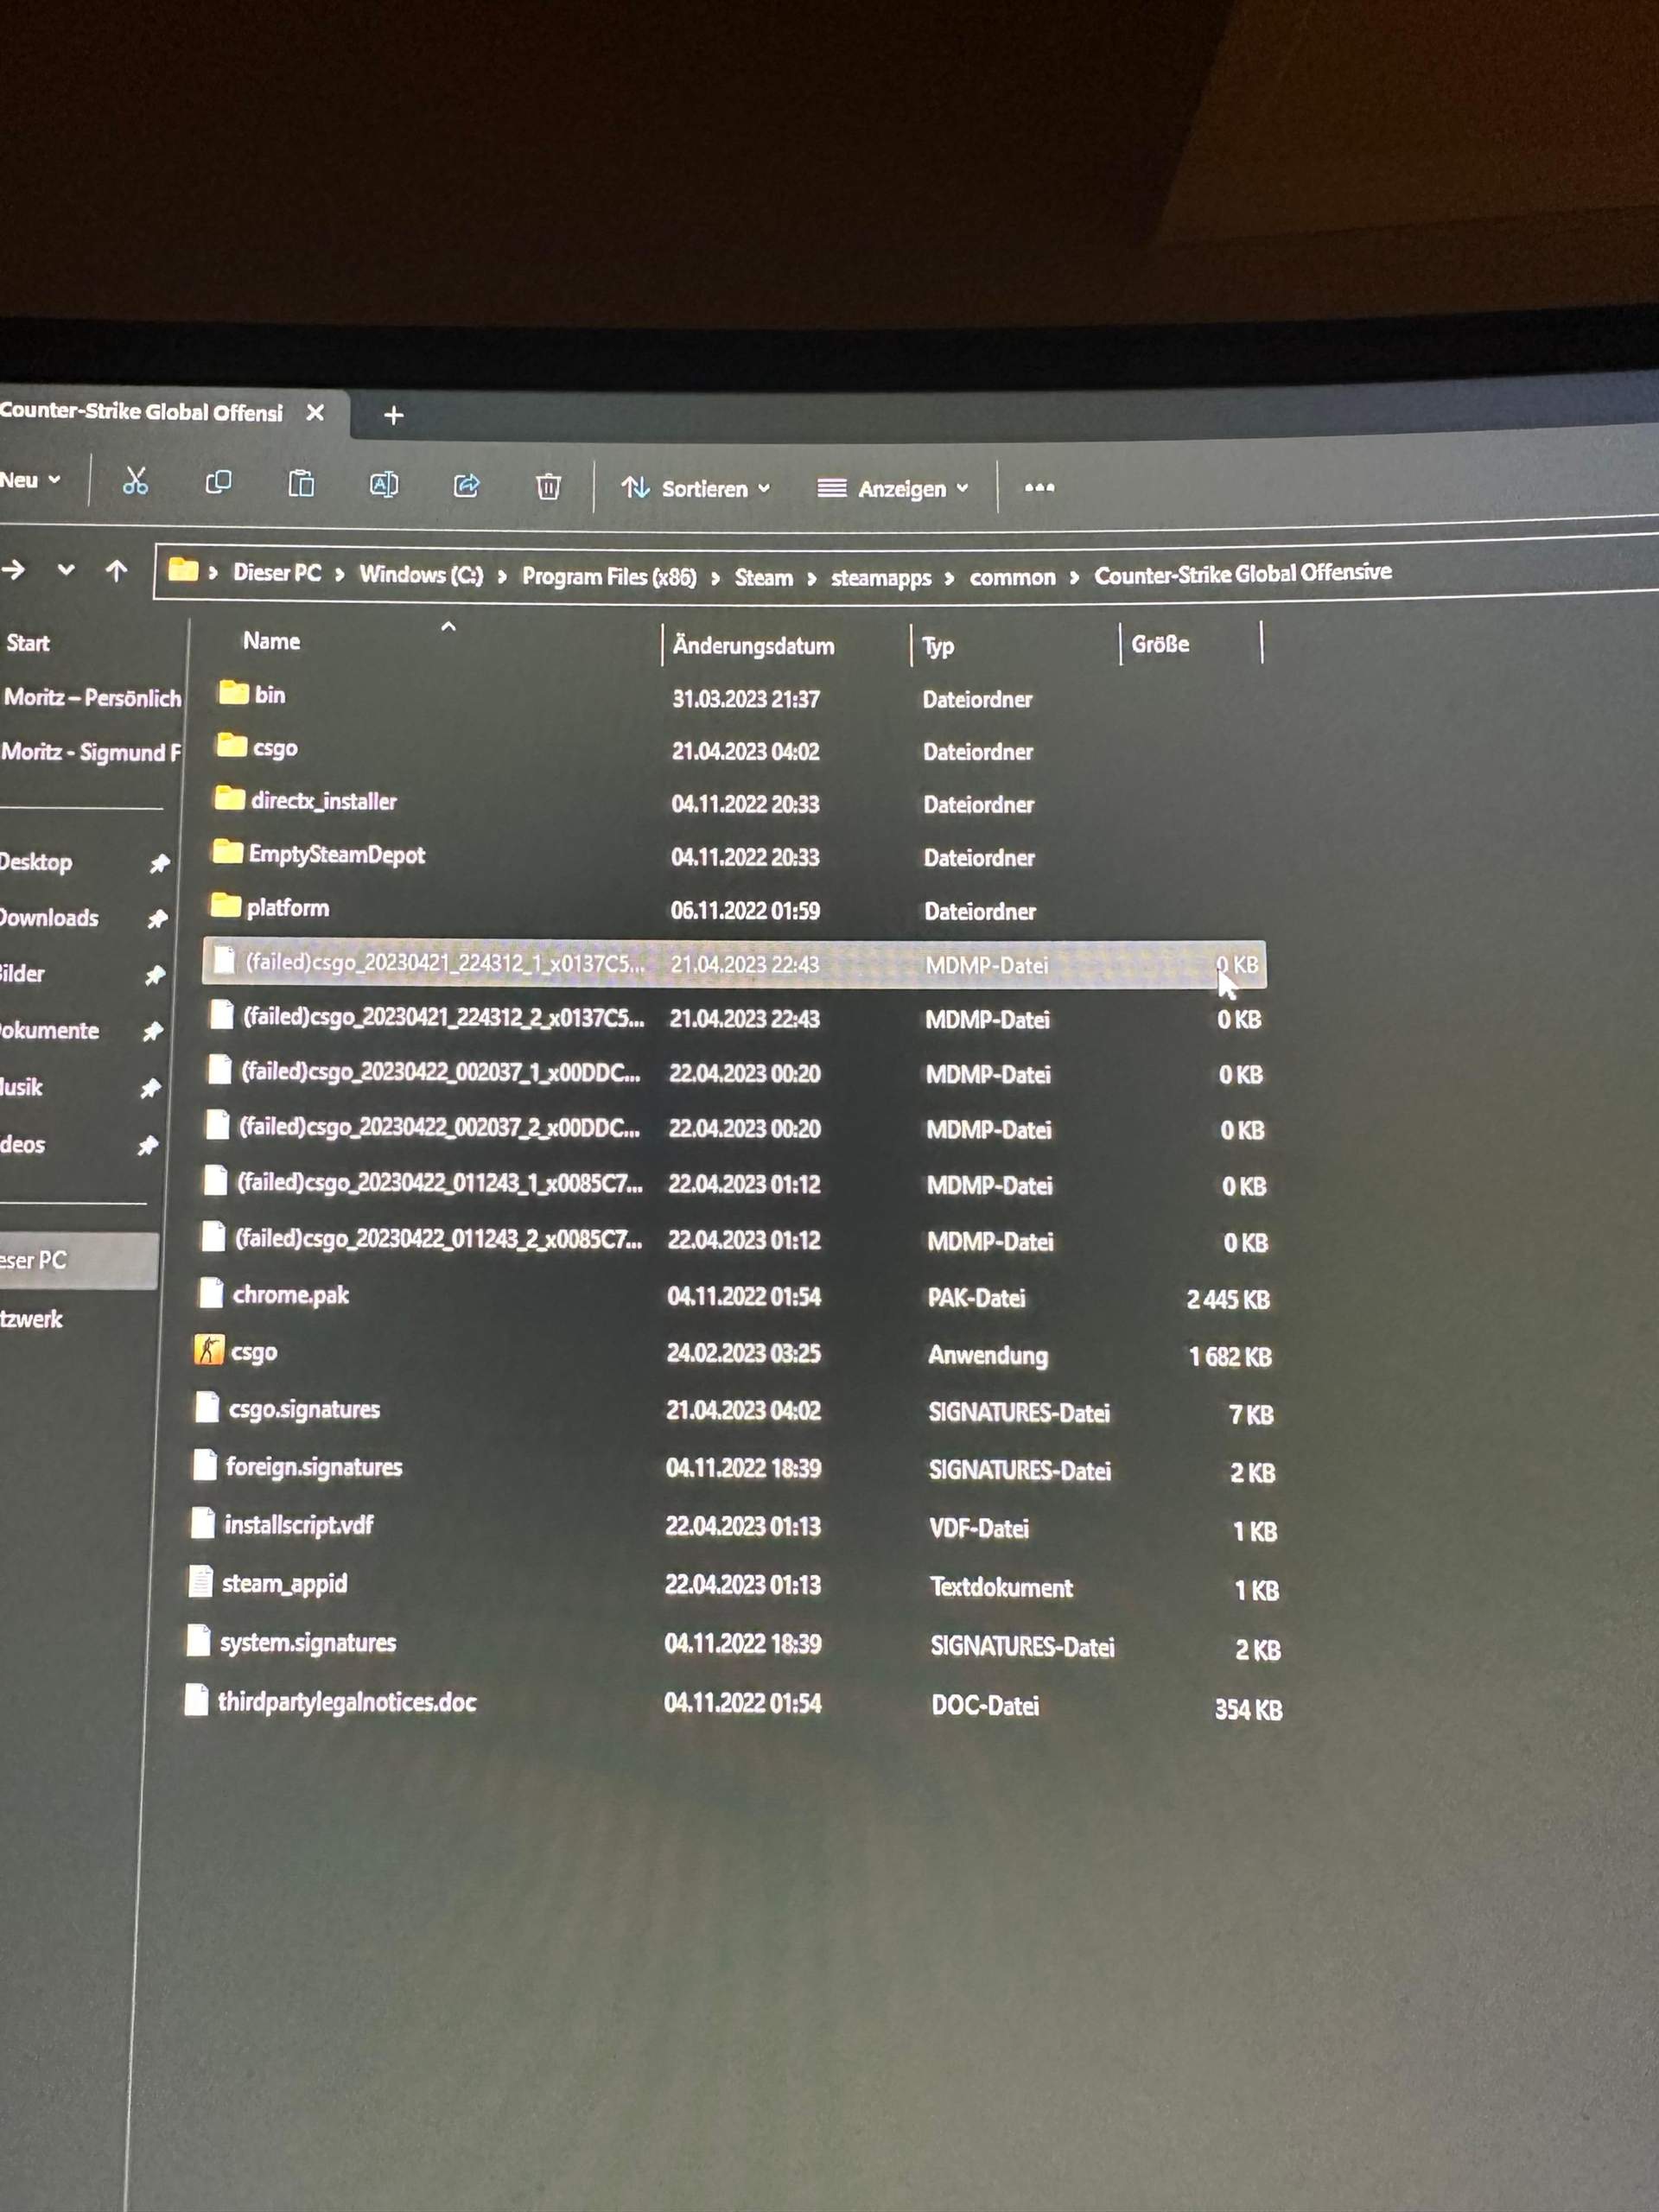The height and width of the screenshot is (2212, 1659).
Task: Click the Delete trash icon
Action: pyautogui.click(x=548, y=487)
